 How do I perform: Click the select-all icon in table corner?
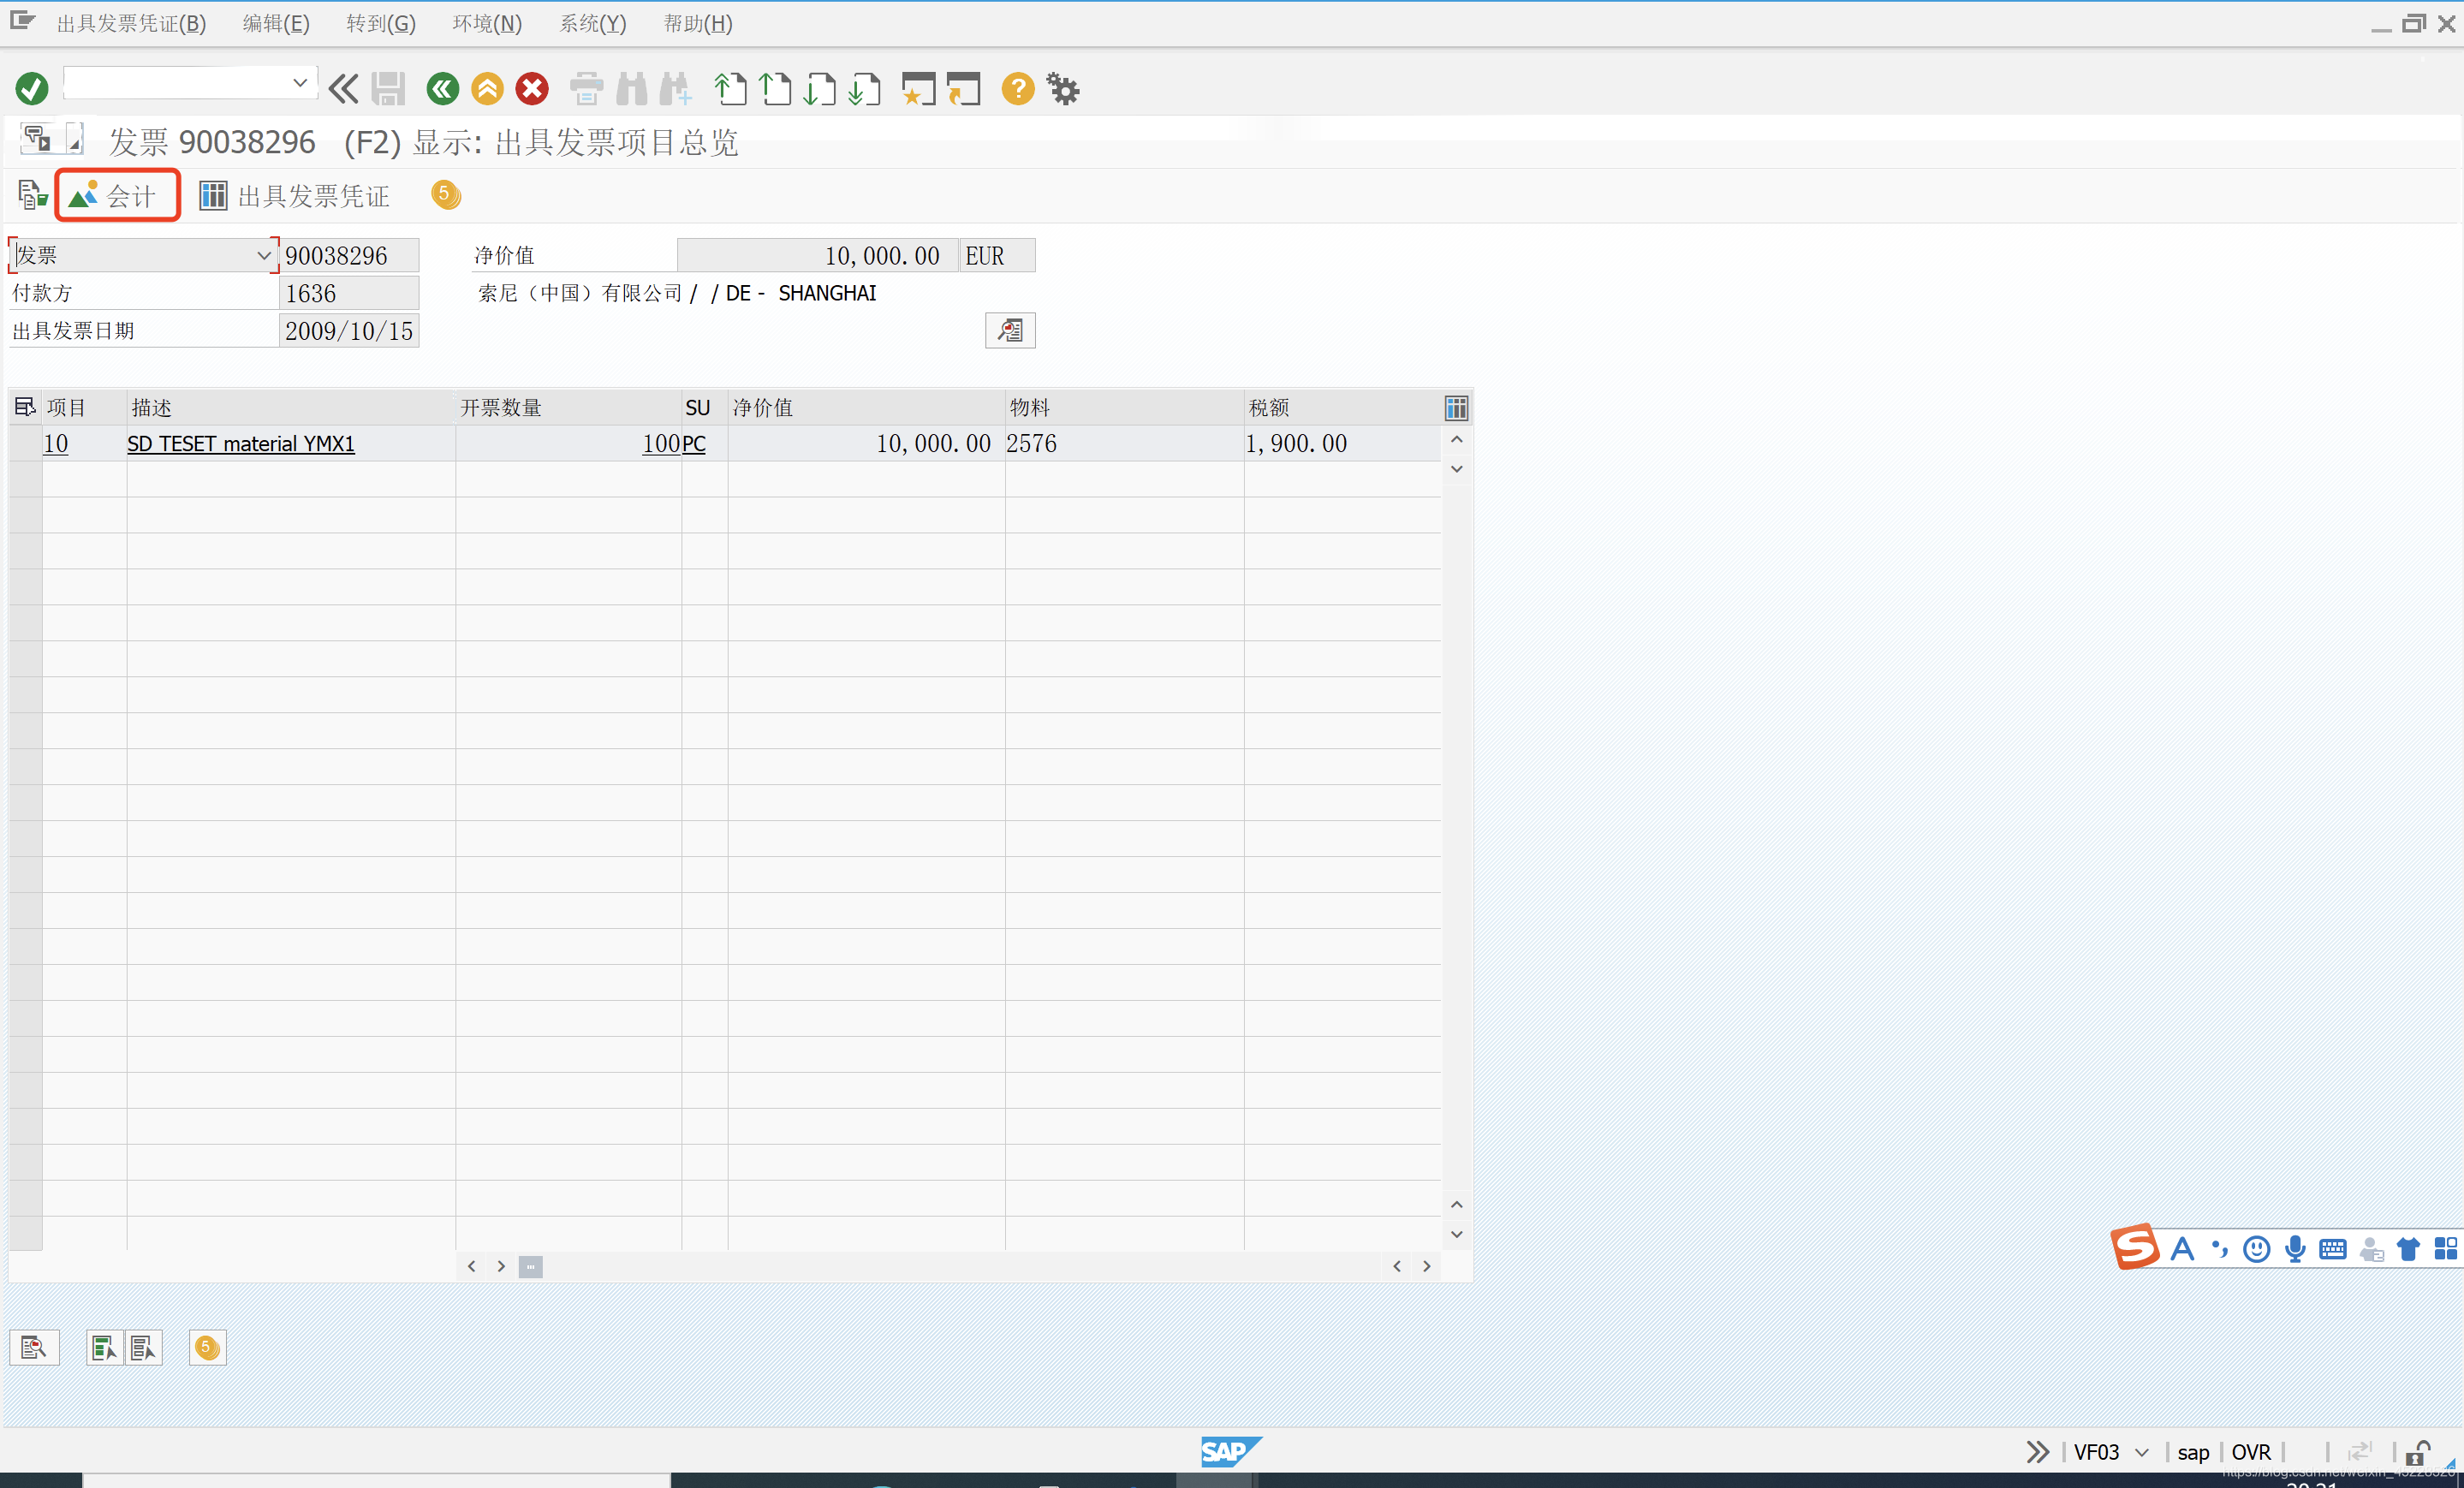click(24, 407)
